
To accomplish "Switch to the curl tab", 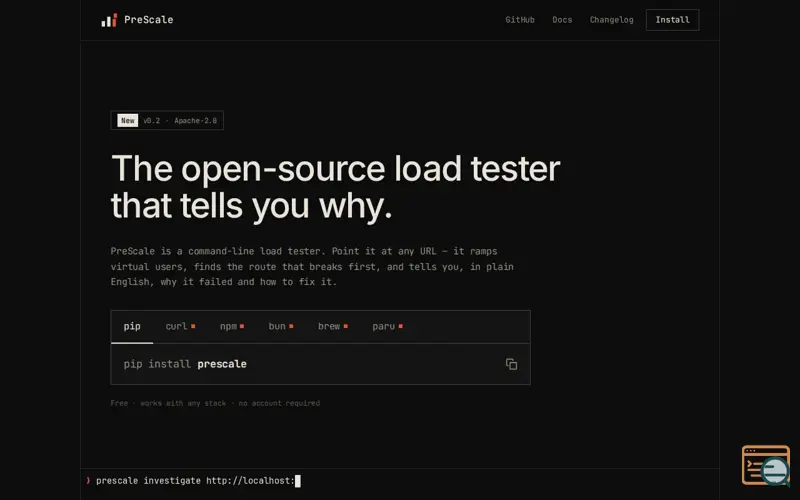I will [x=180, y=327].
